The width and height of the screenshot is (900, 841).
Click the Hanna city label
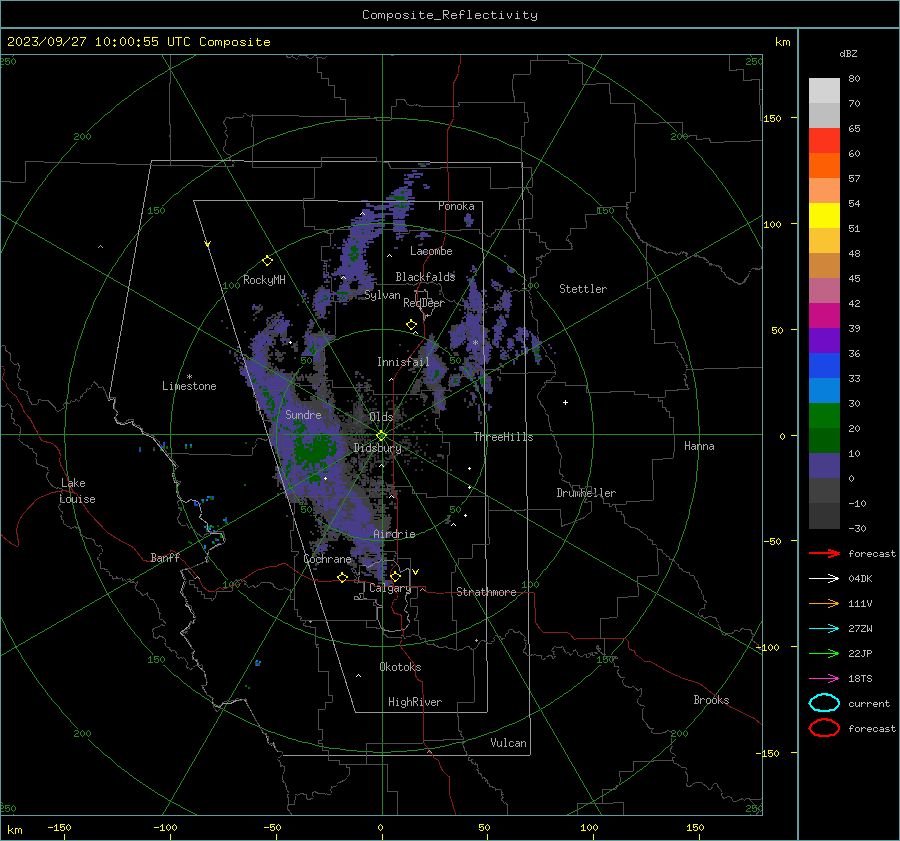699,446
